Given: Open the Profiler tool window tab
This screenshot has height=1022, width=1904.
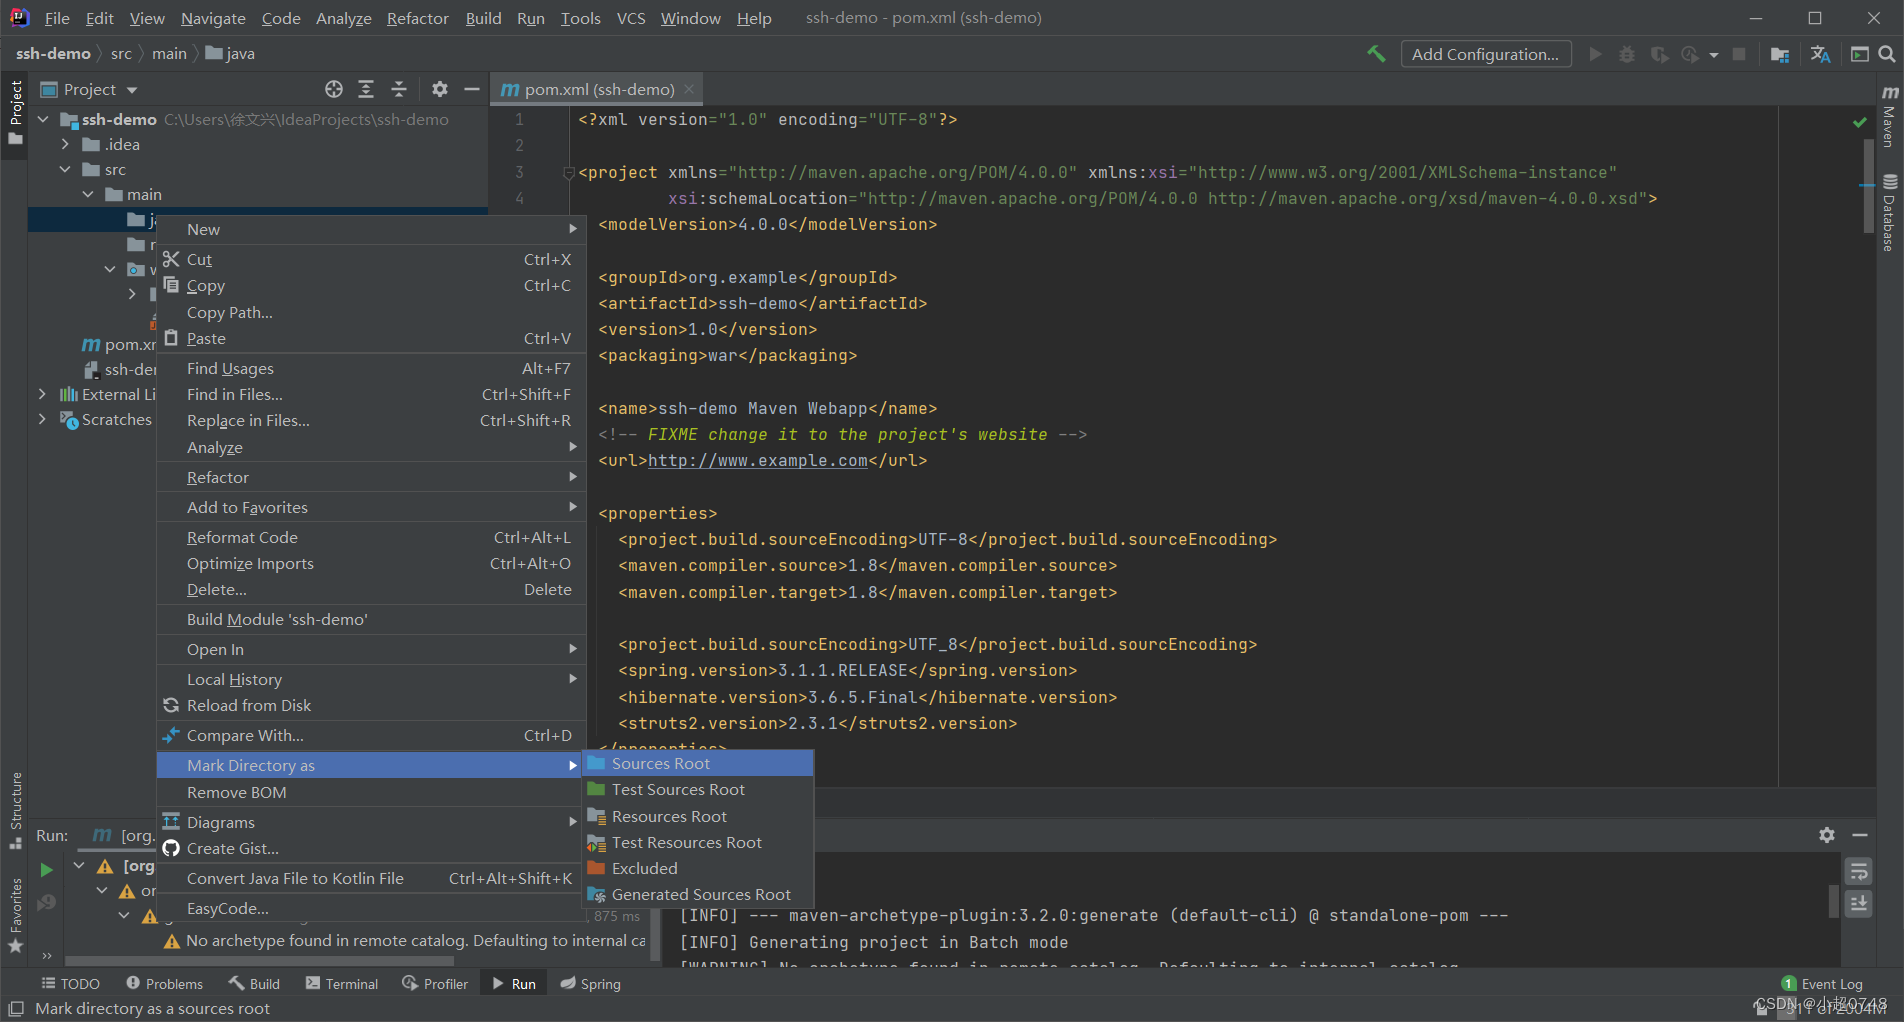Looking at the screenshot, I should click(435, 984).
